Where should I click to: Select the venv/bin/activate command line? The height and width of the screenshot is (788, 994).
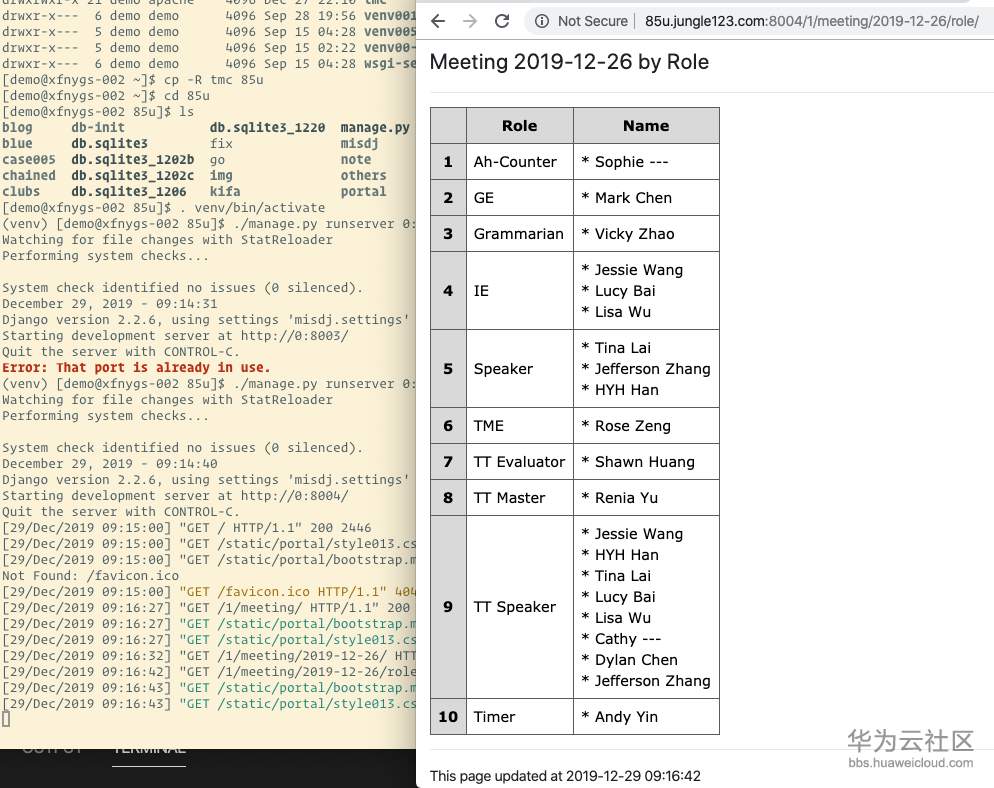click(164, 208)
